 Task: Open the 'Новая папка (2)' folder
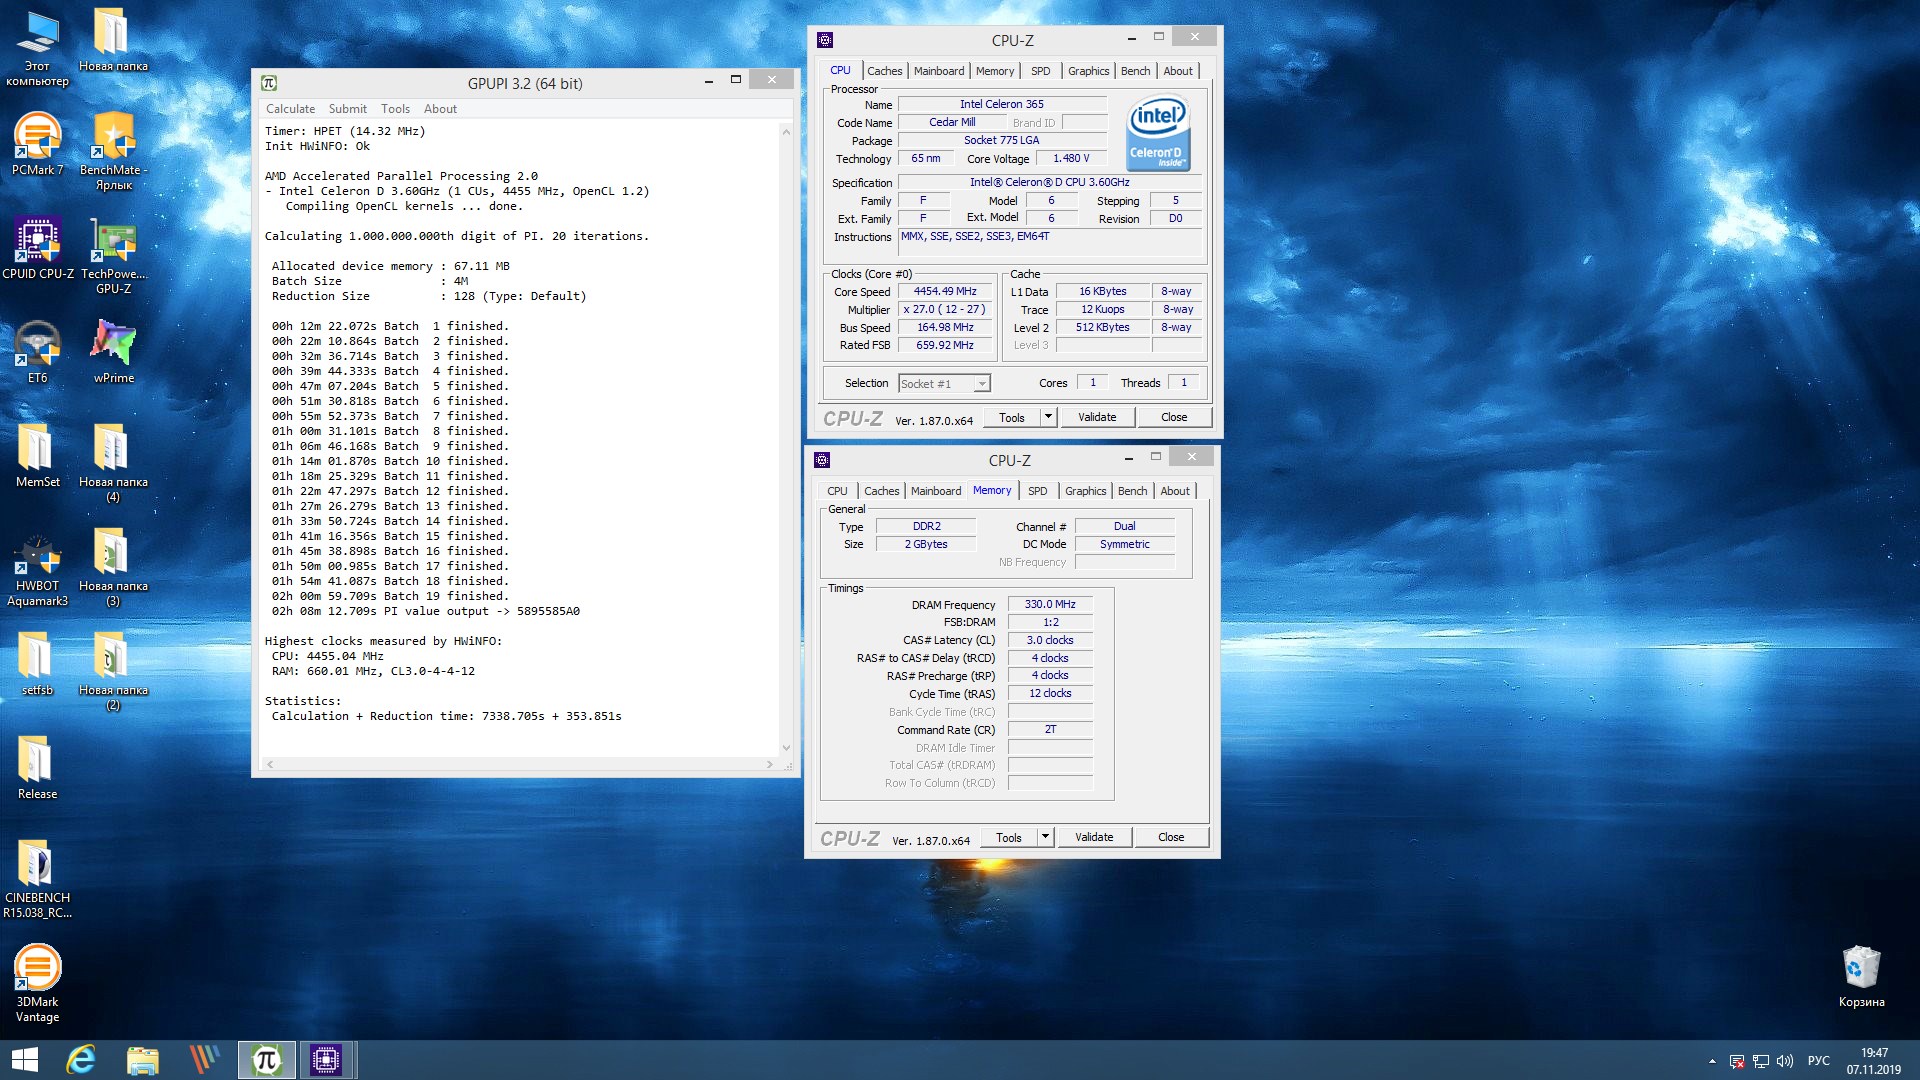113,672
